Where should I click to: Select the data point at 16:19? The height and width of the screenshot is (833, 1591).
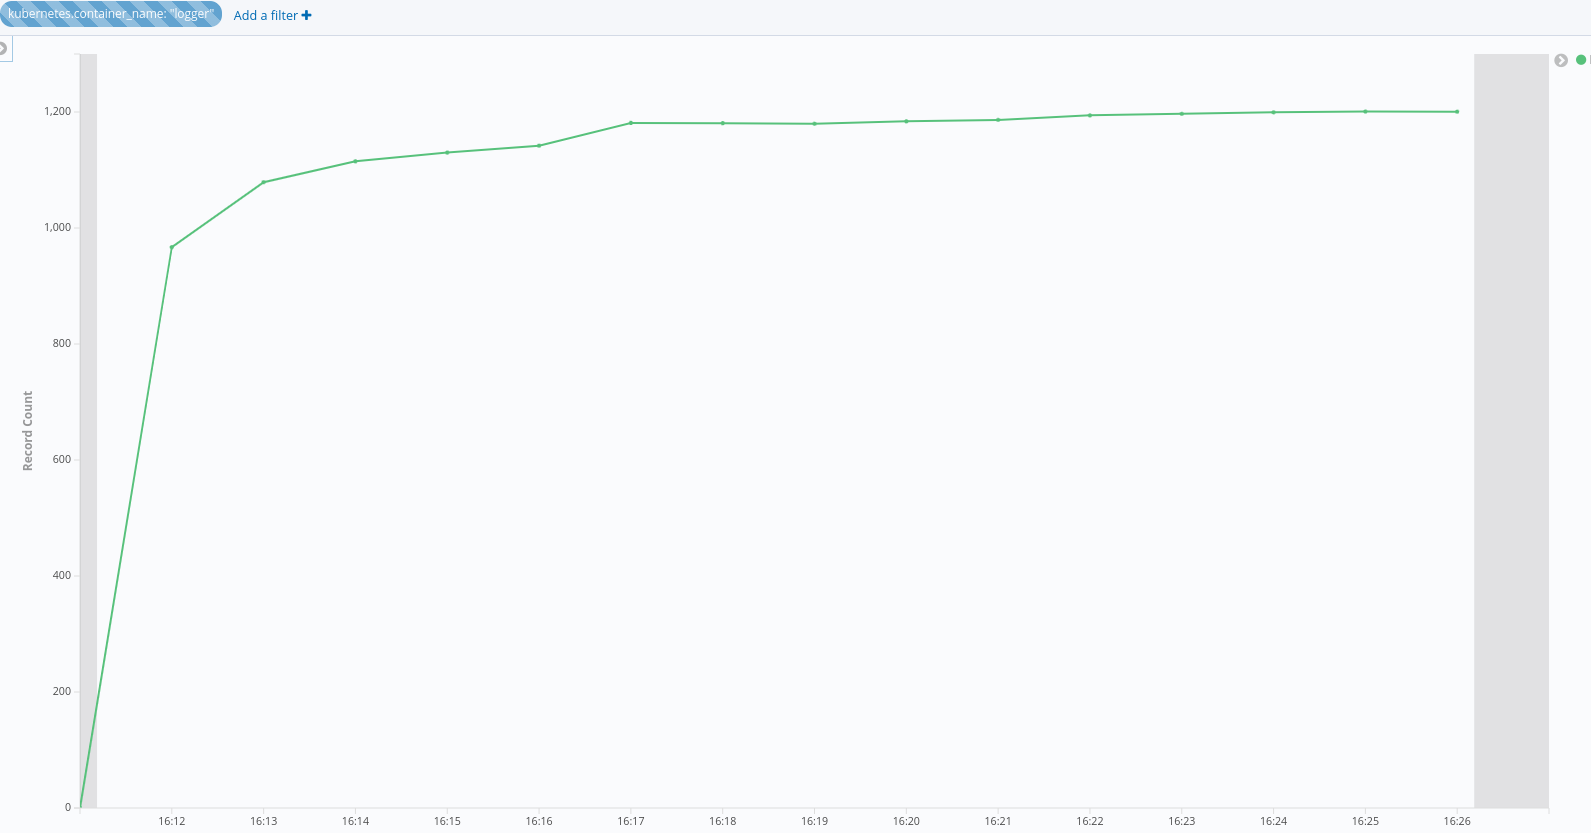(x=815, y=124)
